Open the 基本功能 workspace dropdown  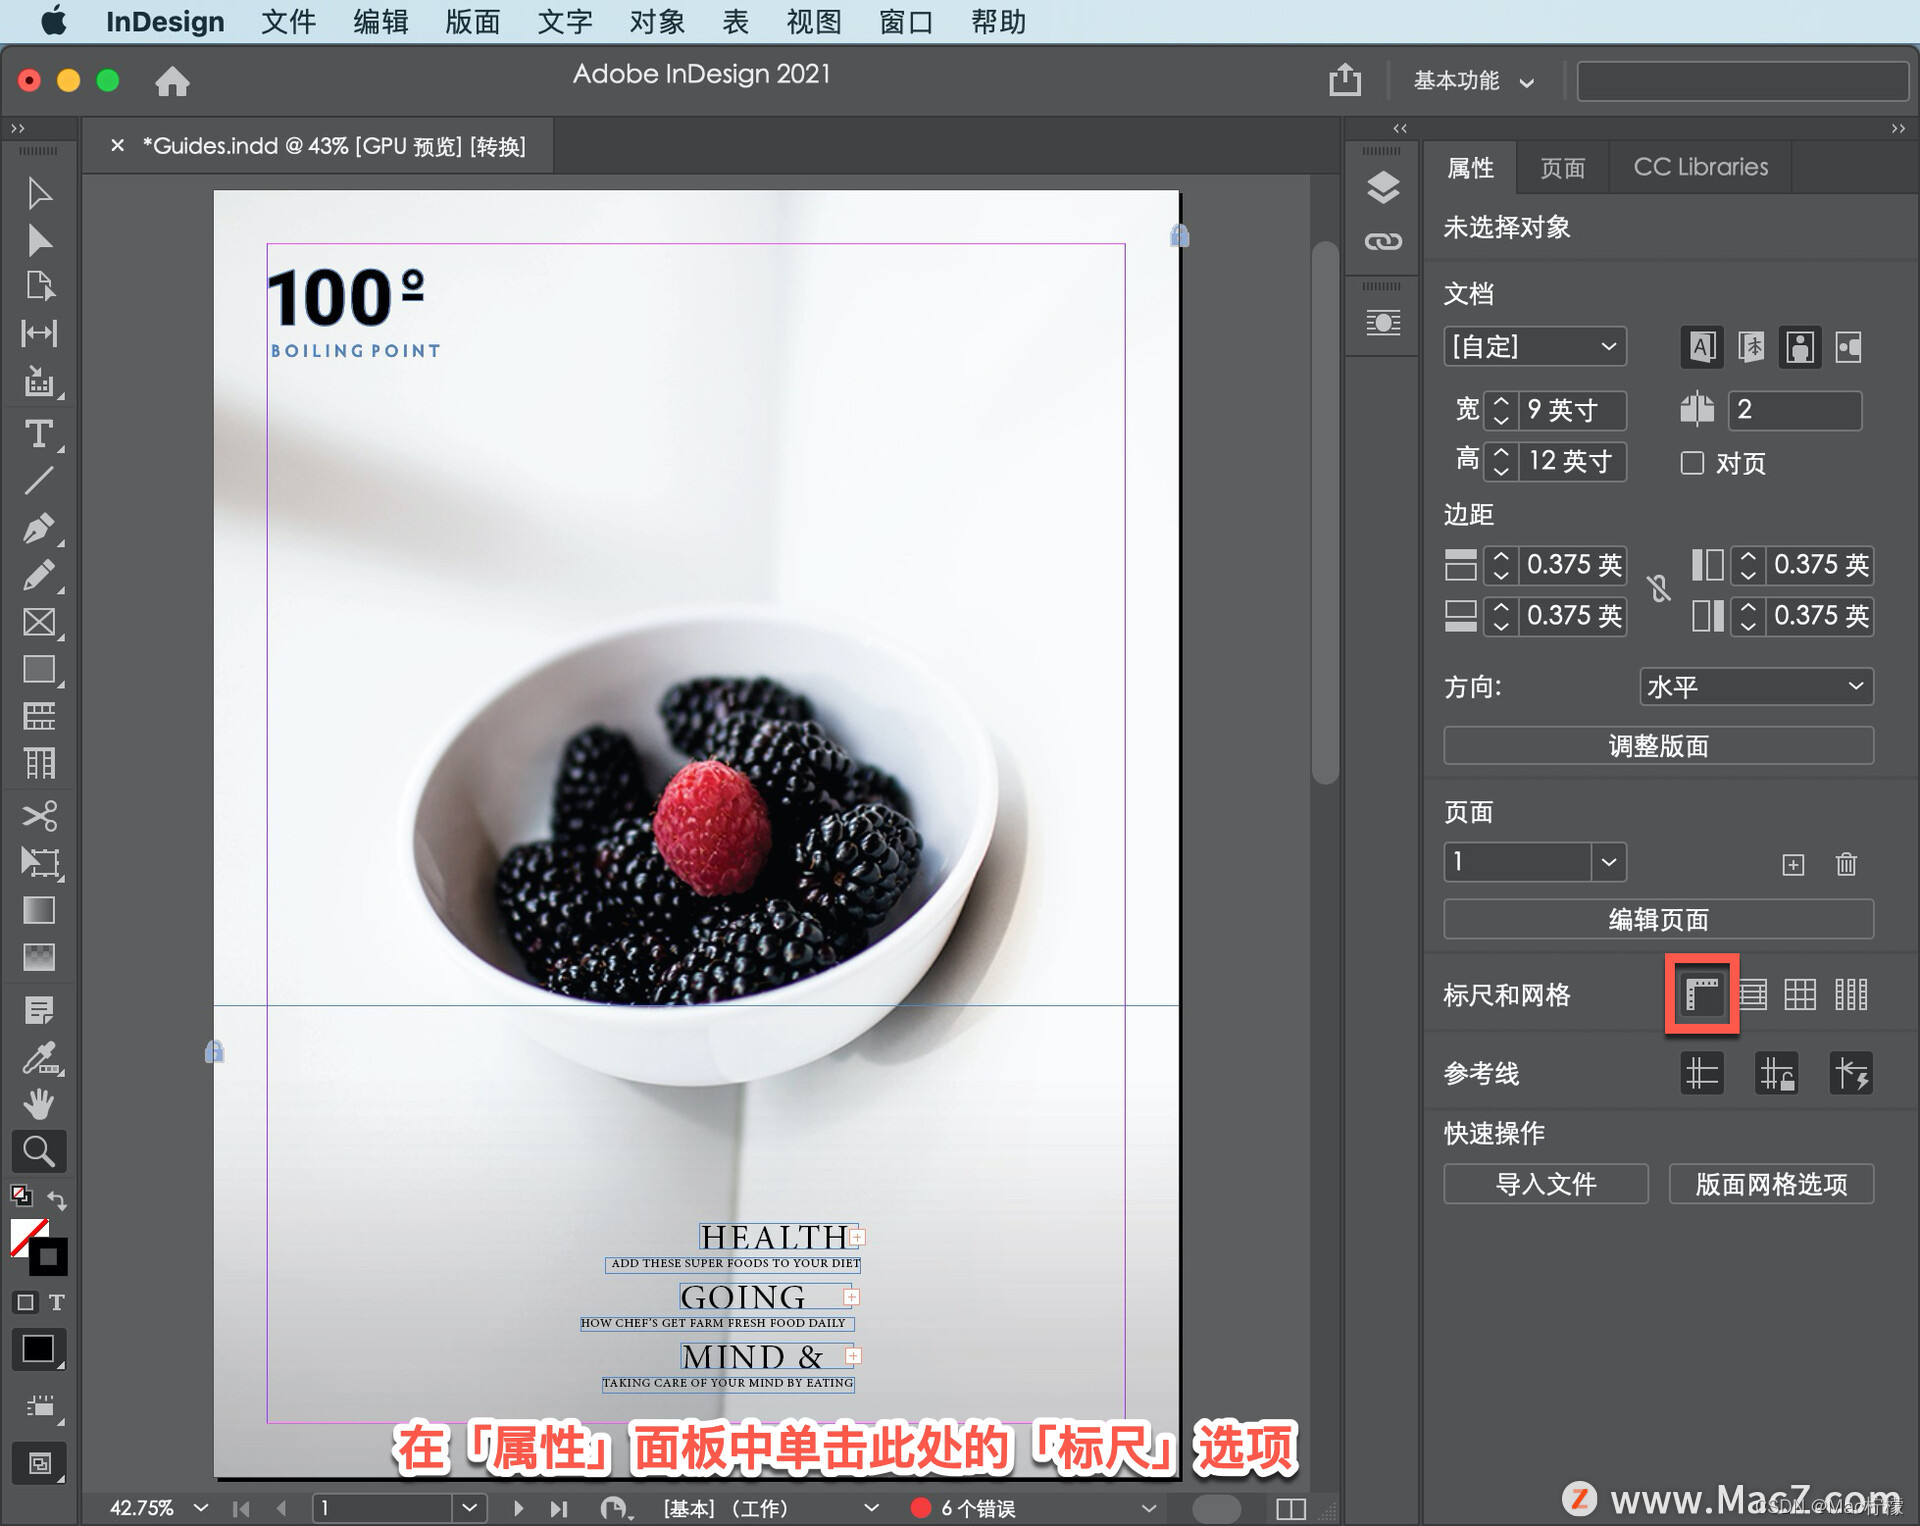click(x=1472, y=81)
